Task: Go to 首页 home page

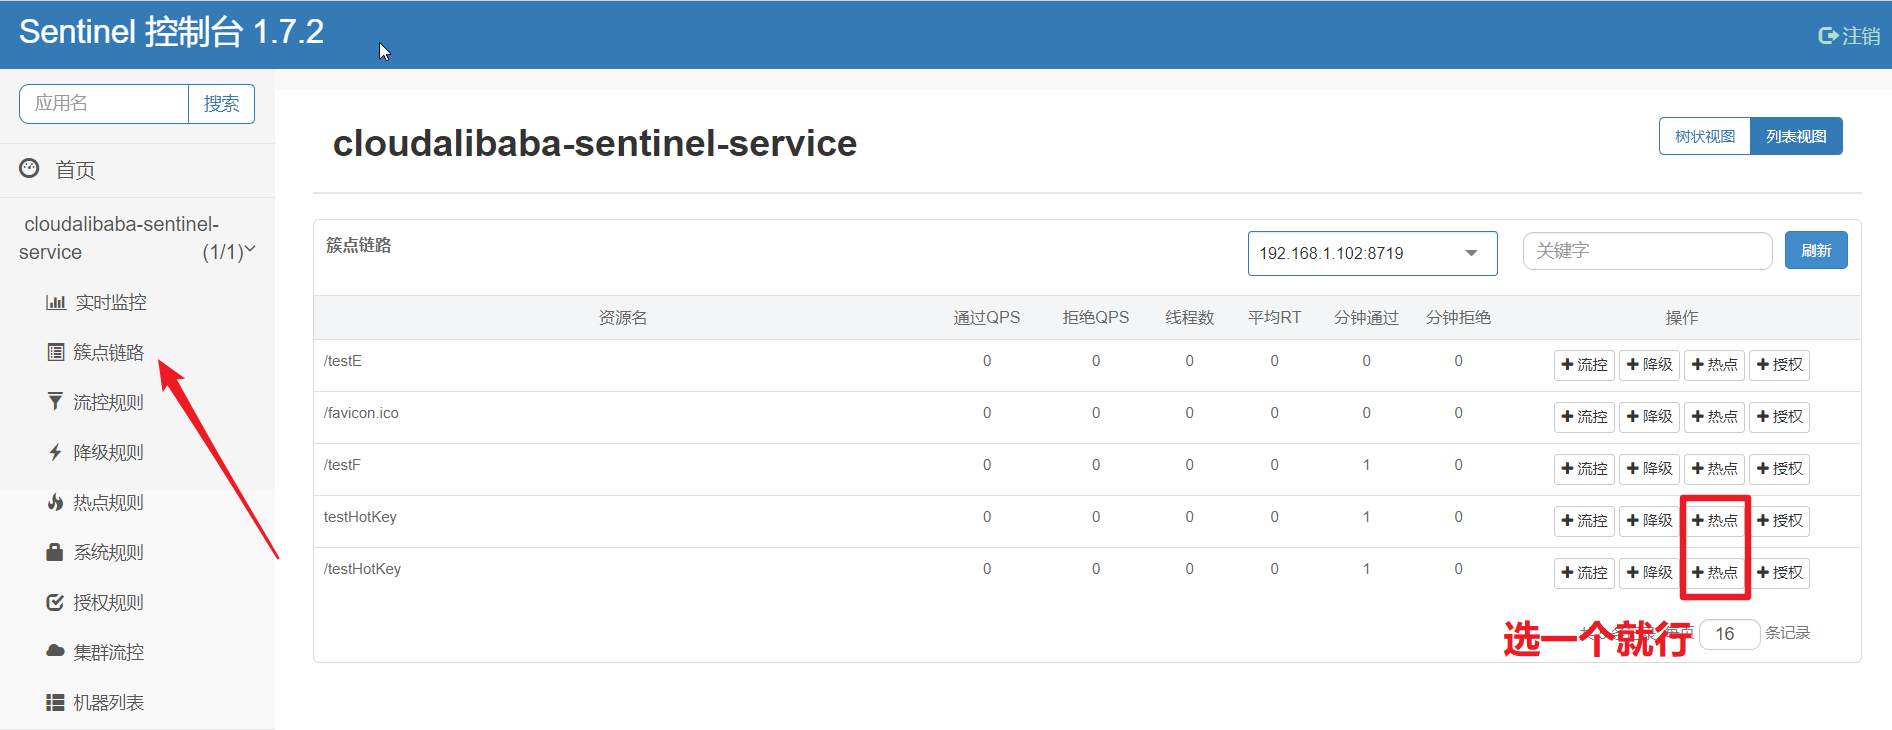Action: click(x=75, y=170)
